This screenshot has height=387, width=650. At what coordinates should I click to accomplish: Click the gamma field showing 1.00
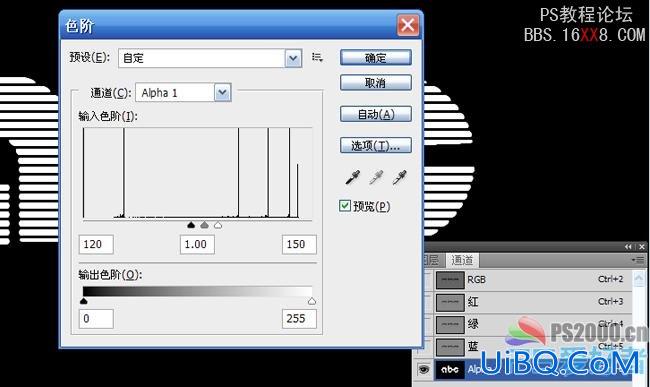pyautogui.click(x=197, y=244)
